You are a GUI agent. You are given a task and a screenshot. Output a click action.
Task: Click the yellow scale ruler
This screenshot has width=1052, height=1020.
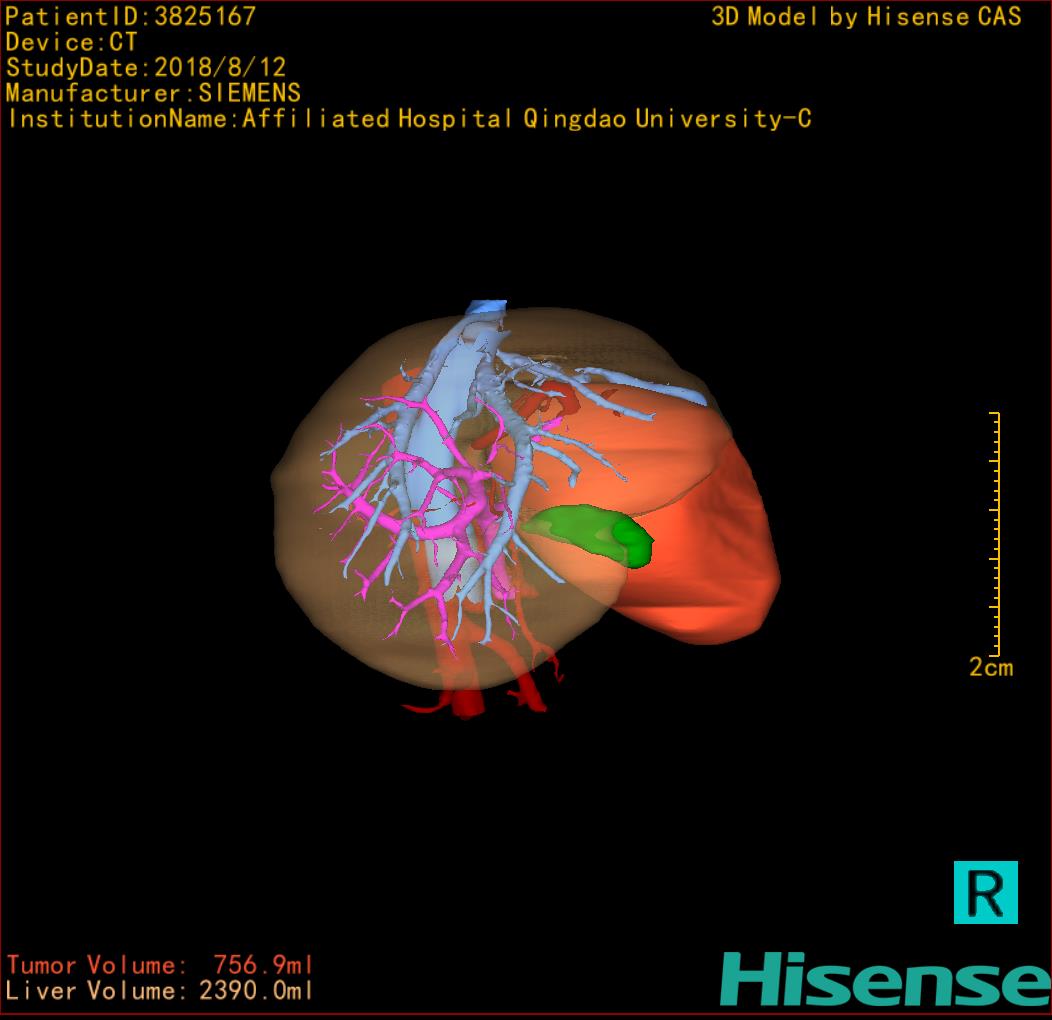pyautogui.click(x=995, y=533)
